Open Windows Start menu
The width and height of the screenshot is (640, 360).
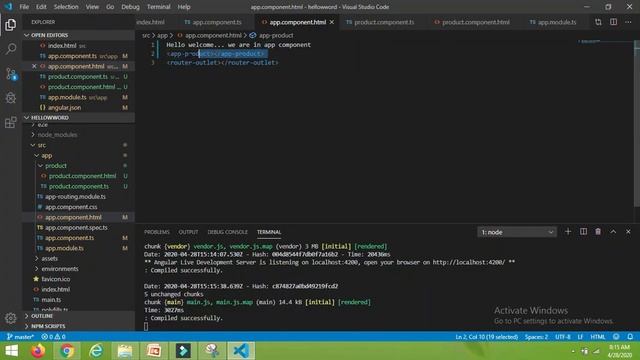tap(11, 351)
